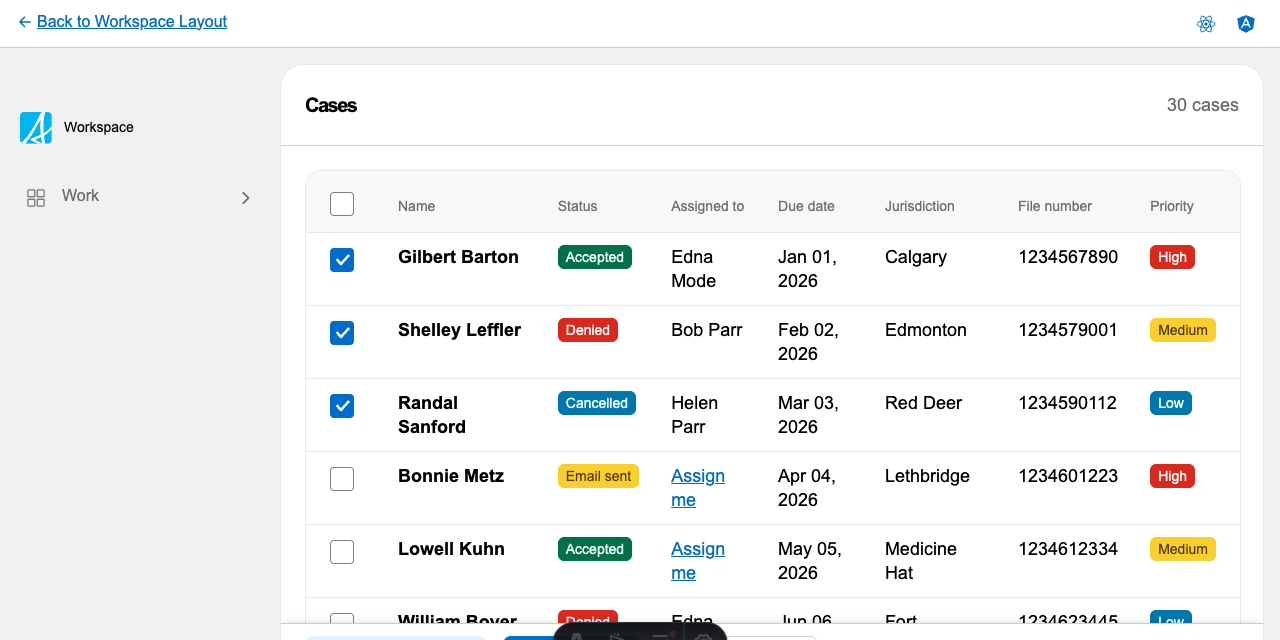This screenshot has width=1280, height=640.
Task: Click the Priority column header
Action: coord(1172,206)
